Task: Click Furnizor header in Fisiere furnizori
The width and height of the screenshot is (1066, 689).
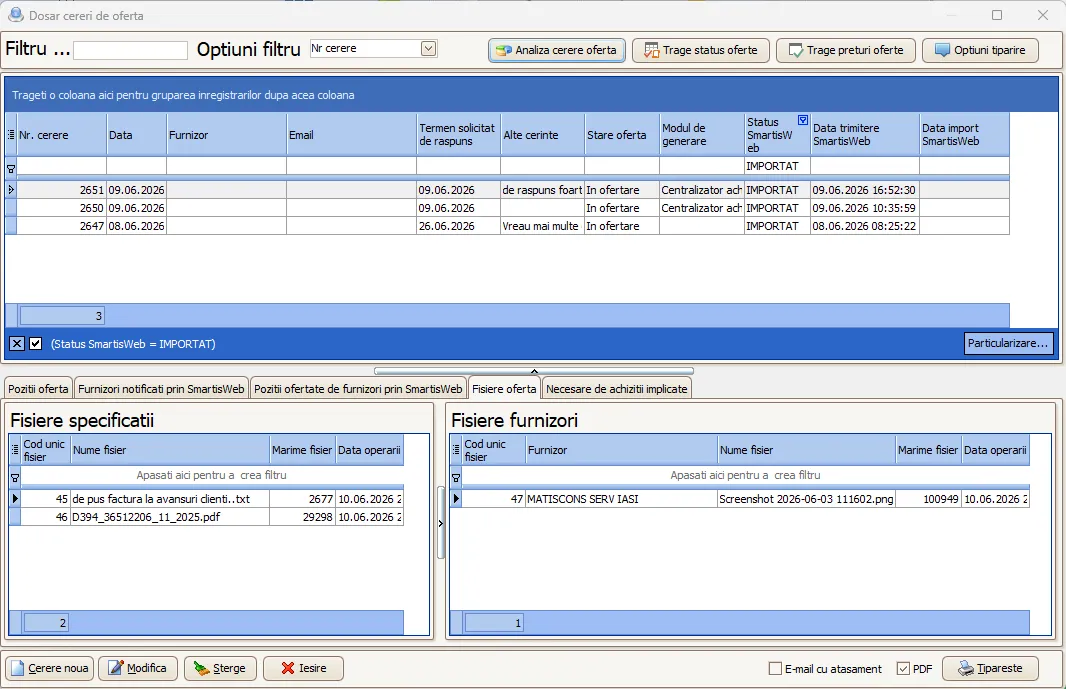Action: pyautogui.click(x=621, y=450)
